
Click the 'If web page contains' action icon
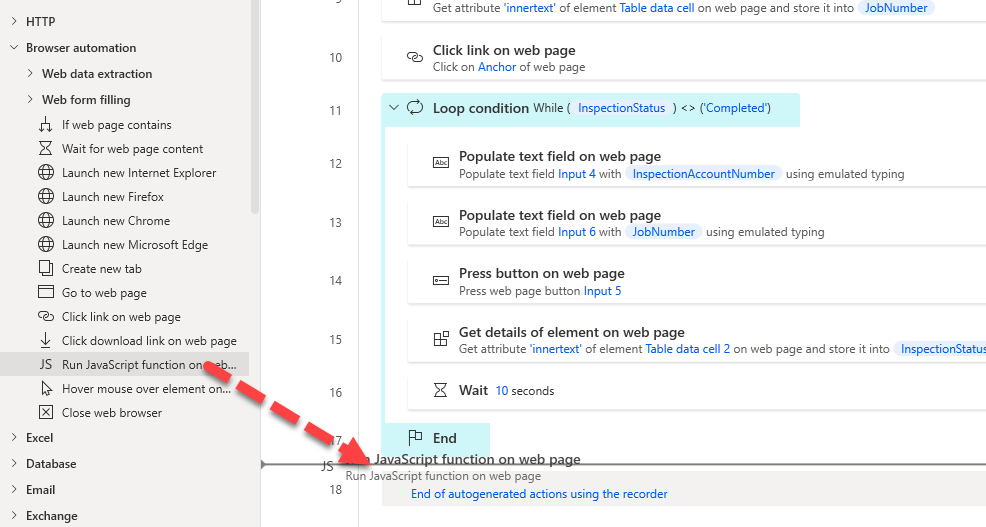tap(45, 125)
